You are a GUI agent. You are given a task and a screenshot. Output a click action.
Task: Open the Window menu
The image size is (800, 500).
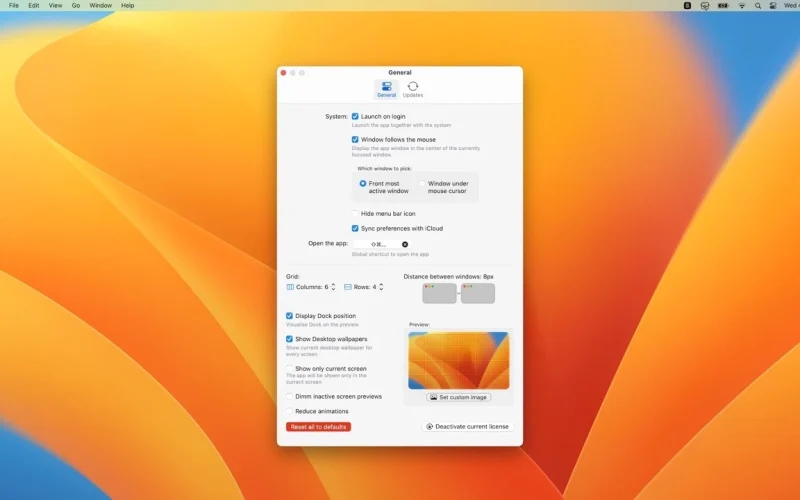click(x=101, y=5)
